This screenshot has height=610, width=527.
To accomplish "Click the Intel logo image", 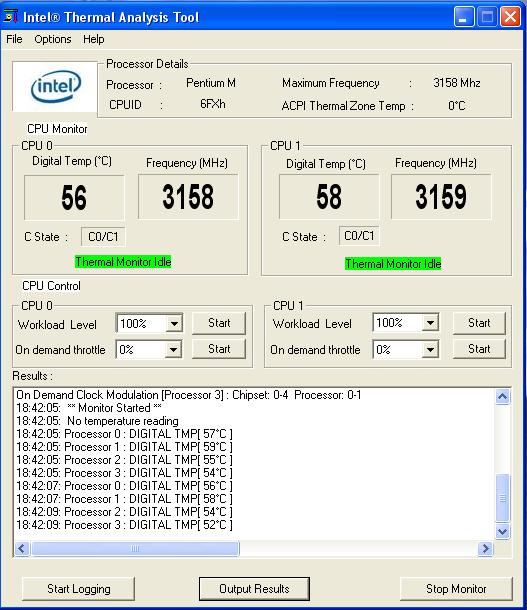I will tap(55, 86).
